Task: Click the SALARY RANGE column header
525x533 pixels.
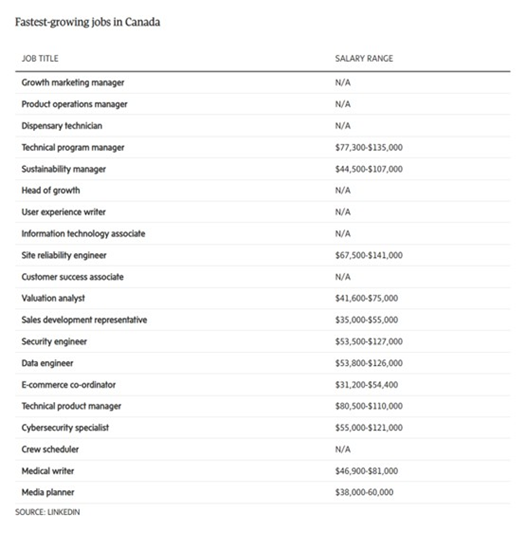Action: click(x=364, y=58)
